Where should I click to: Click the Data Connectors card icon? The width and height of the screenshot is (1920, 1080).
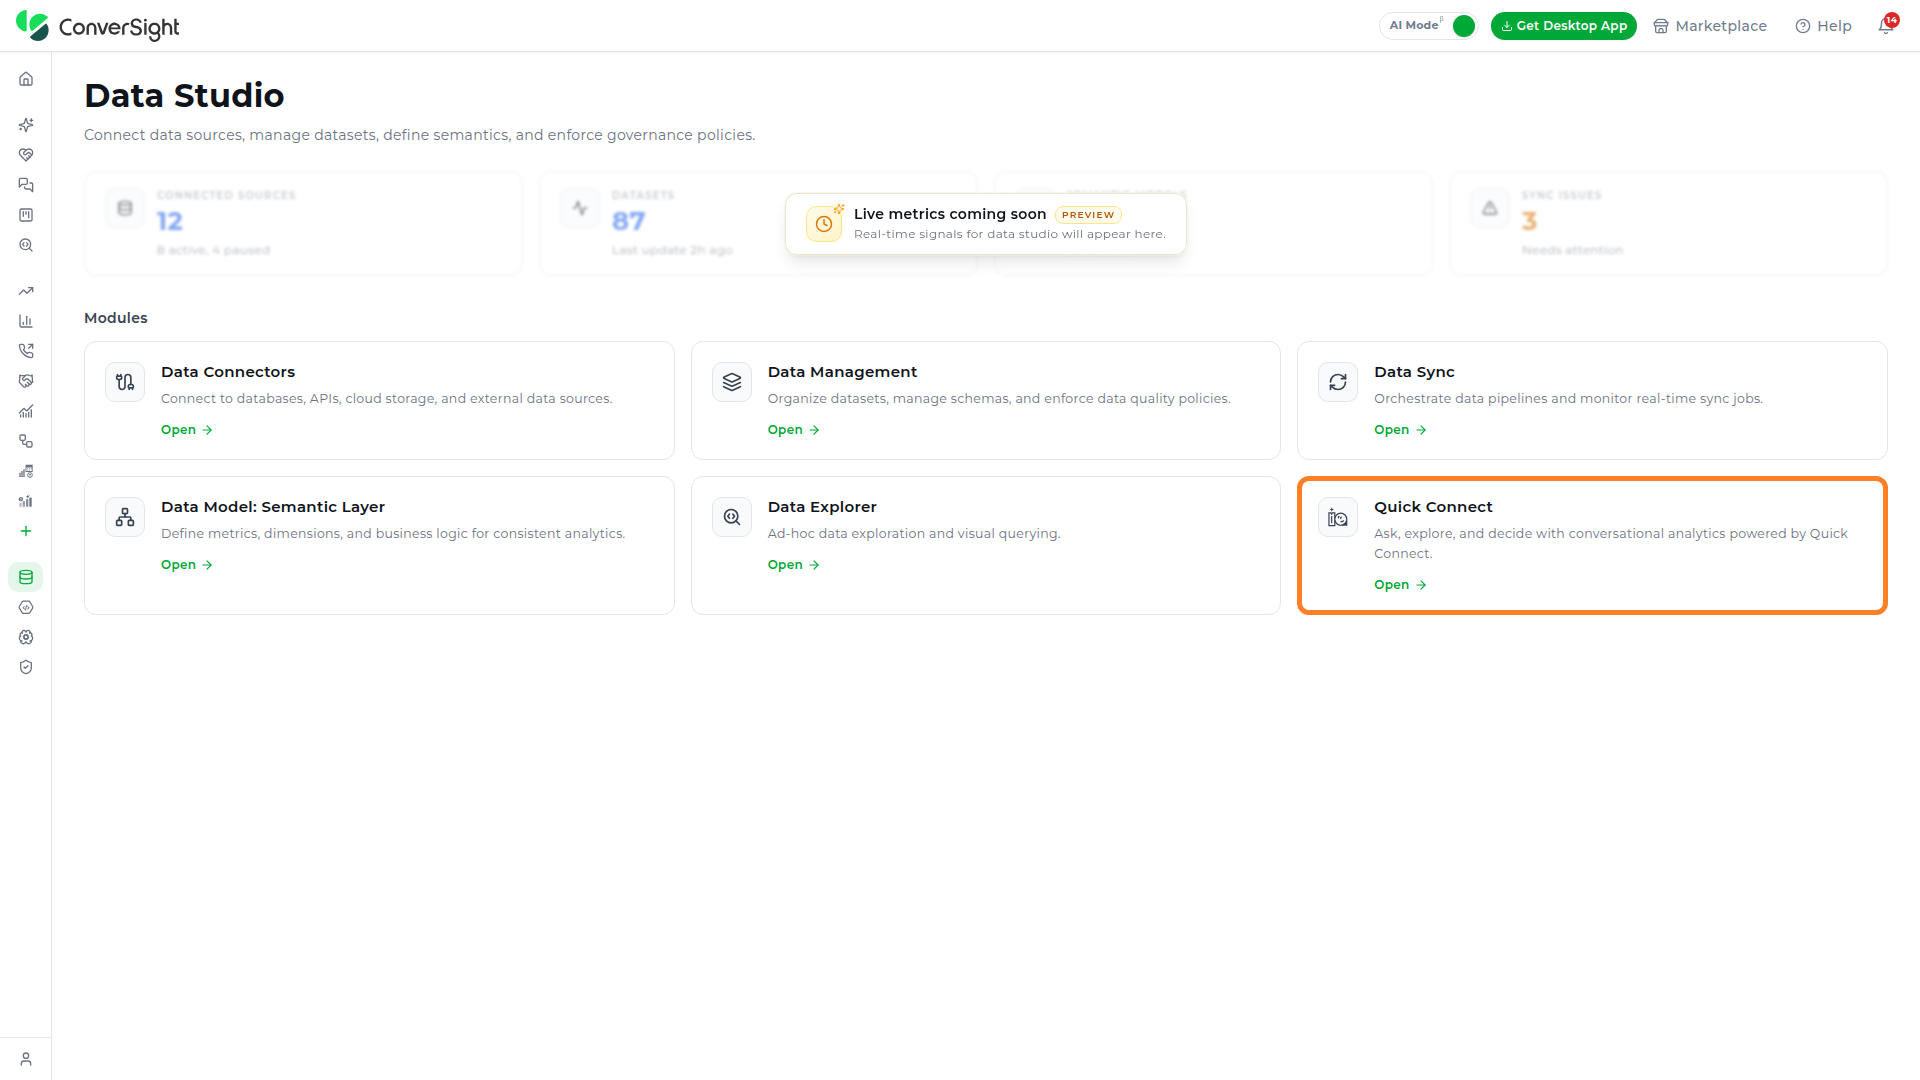coord(125,382)
